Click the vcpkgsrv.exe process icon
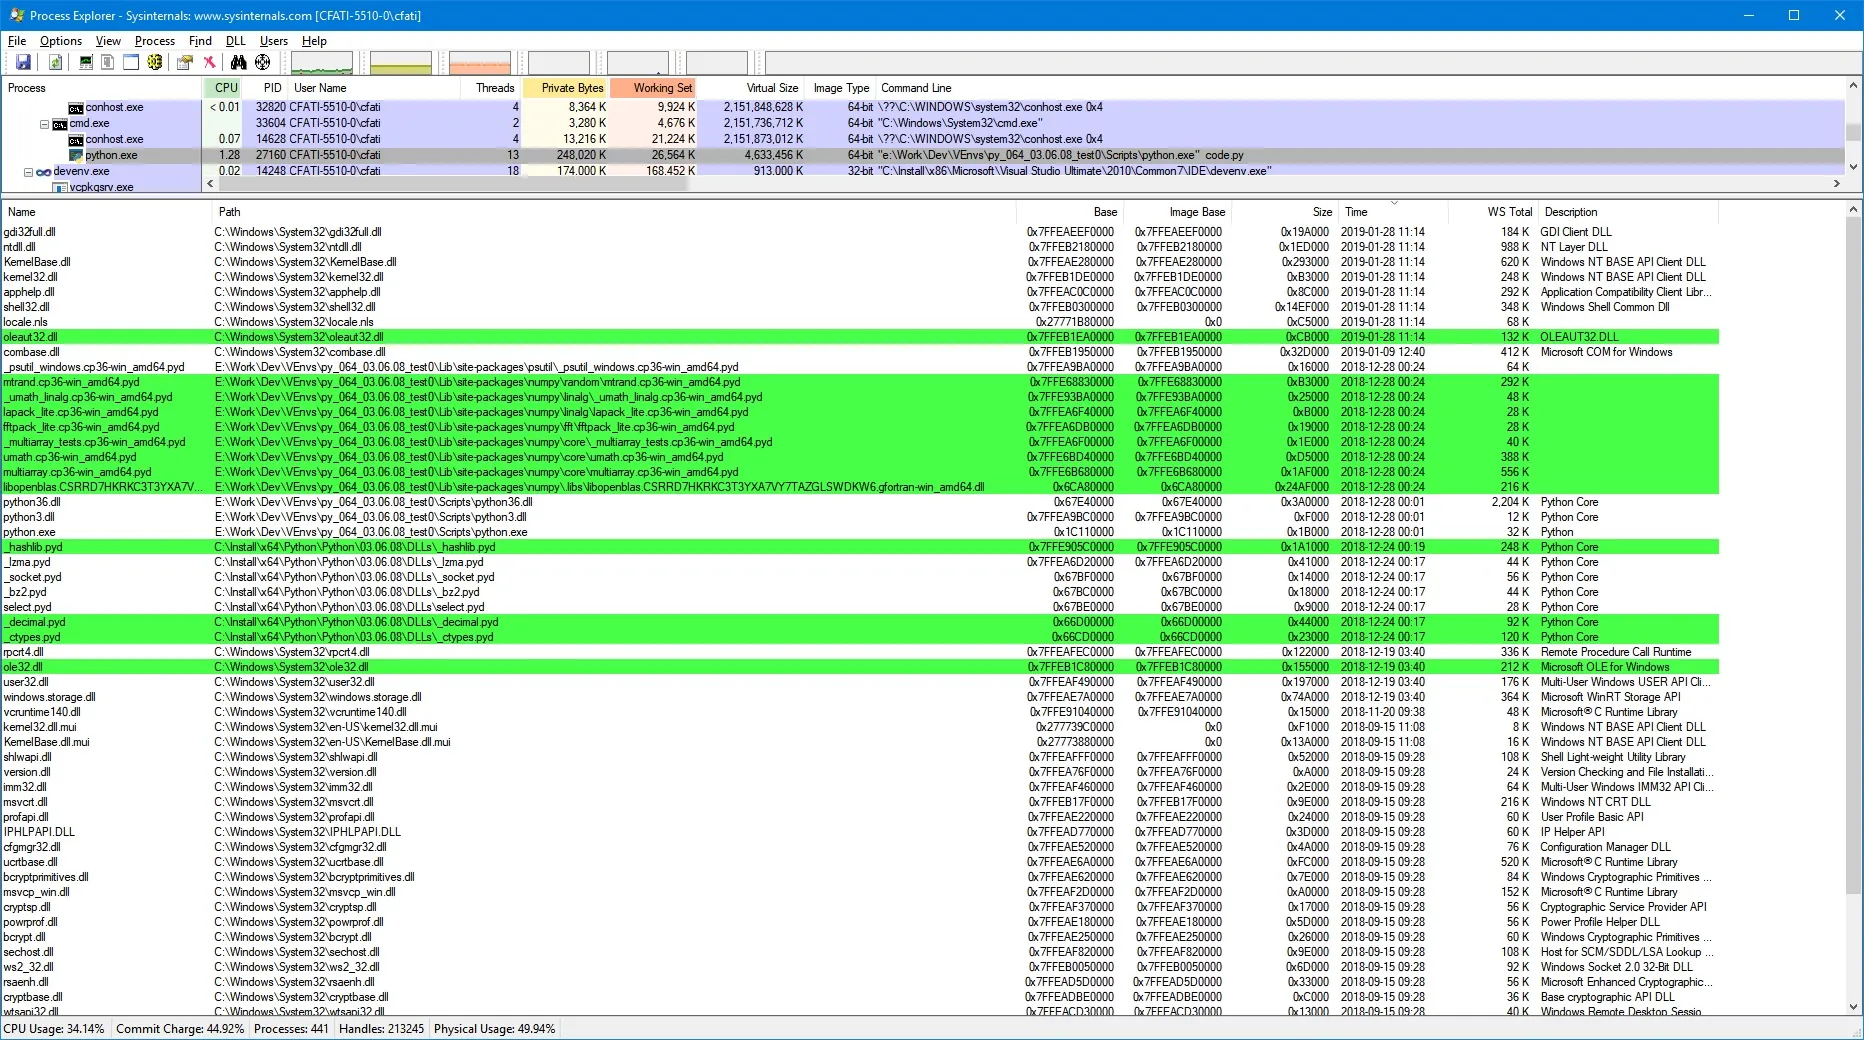This screenshot has height=1040, width=1864. [x=60, y=187]
